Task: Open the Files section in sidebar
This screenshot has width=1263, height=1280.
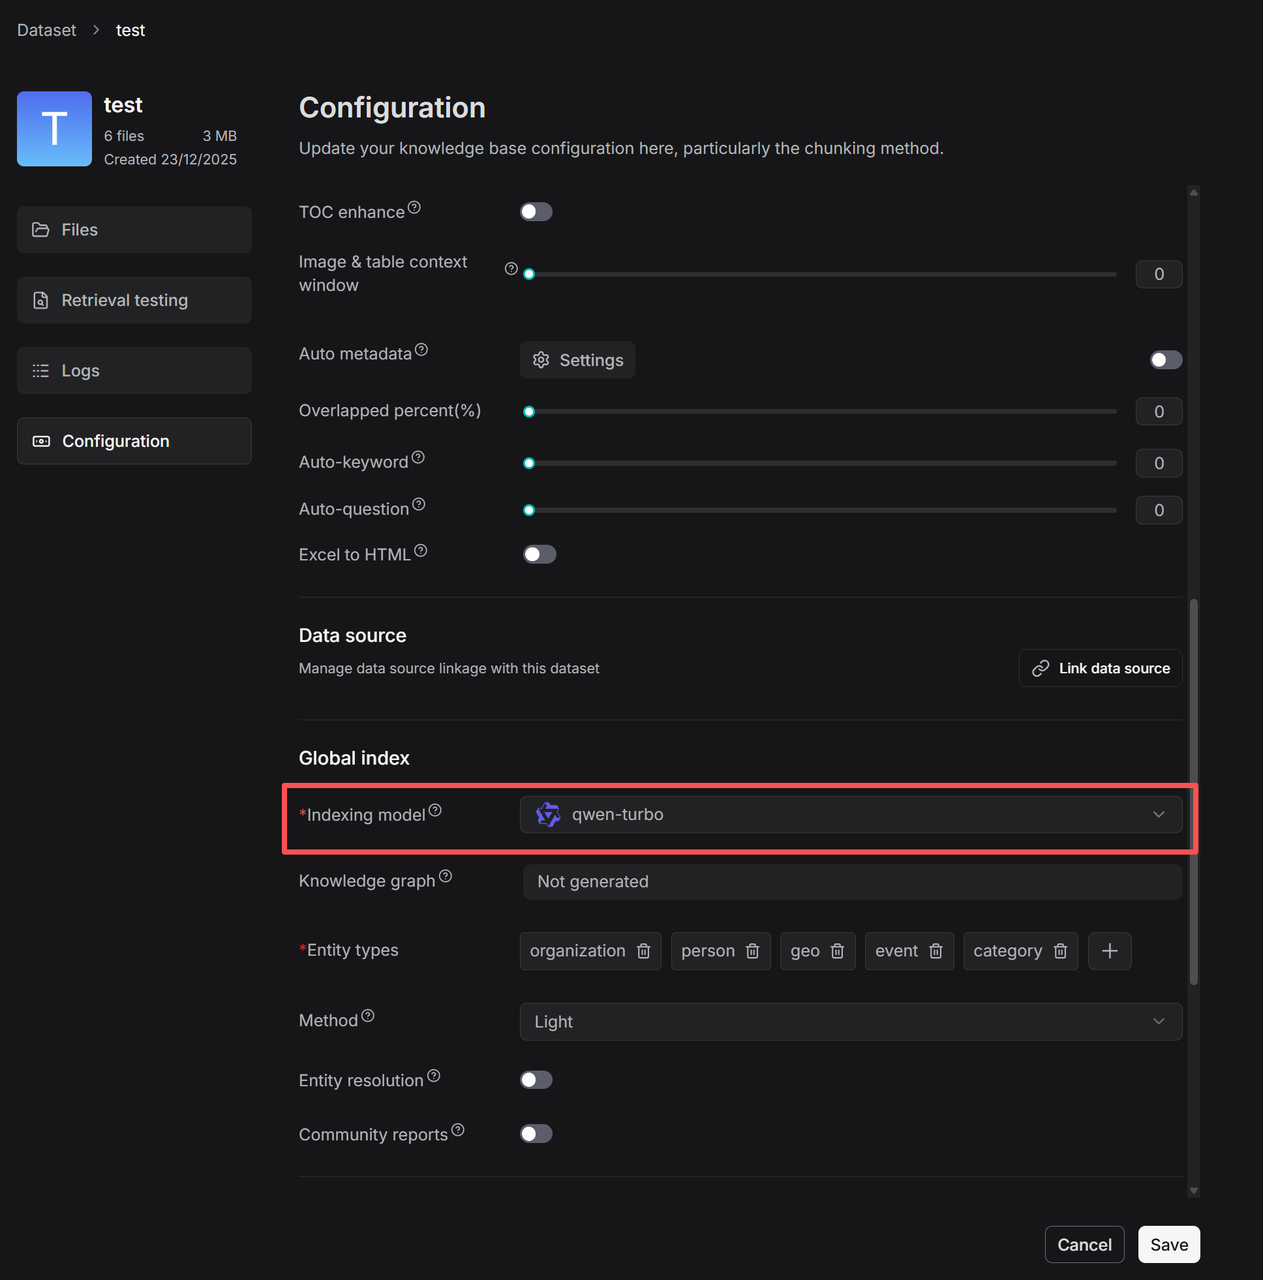Action: tap(134, 230)
